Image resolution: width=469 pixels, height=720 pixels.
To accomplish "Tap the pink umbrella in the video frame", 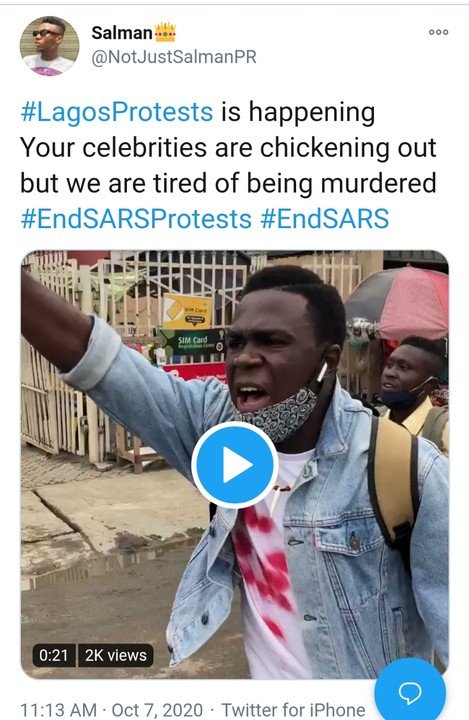I will [400, 303].
